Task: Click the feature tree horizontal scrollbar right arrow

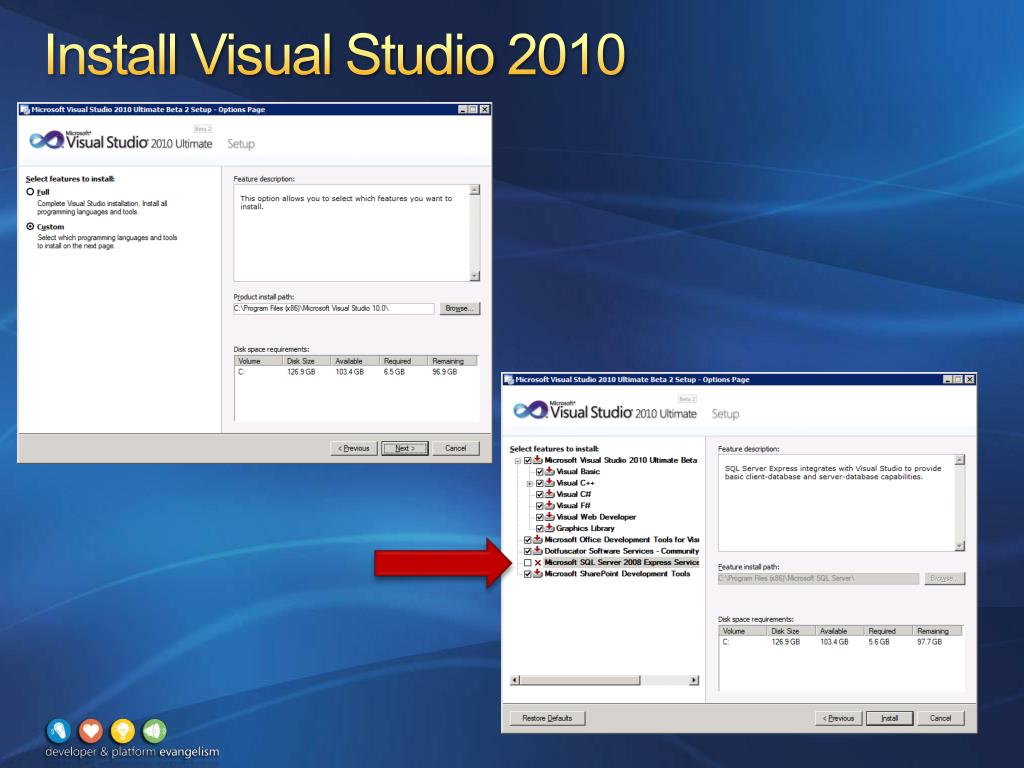Action: coord(694,680)
